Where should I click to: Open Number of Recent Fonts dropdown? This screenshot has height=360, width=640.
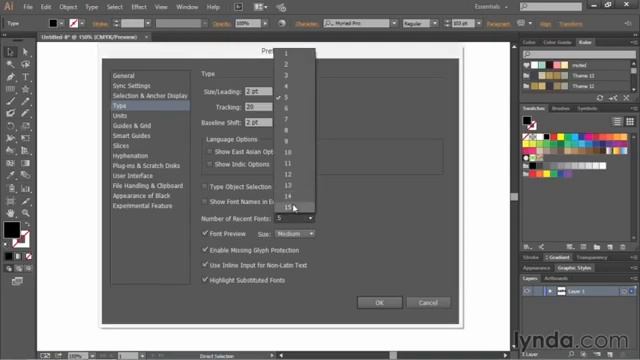coord(294,218)
